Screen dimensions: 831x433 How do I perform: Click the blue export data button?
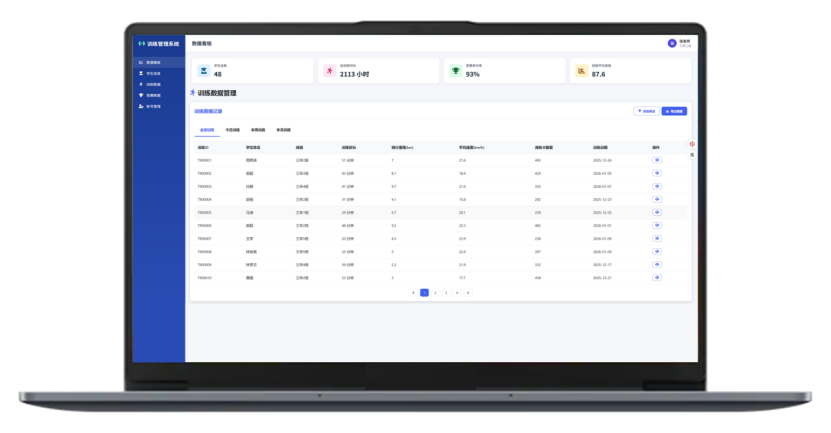click(x=674, y=111)
